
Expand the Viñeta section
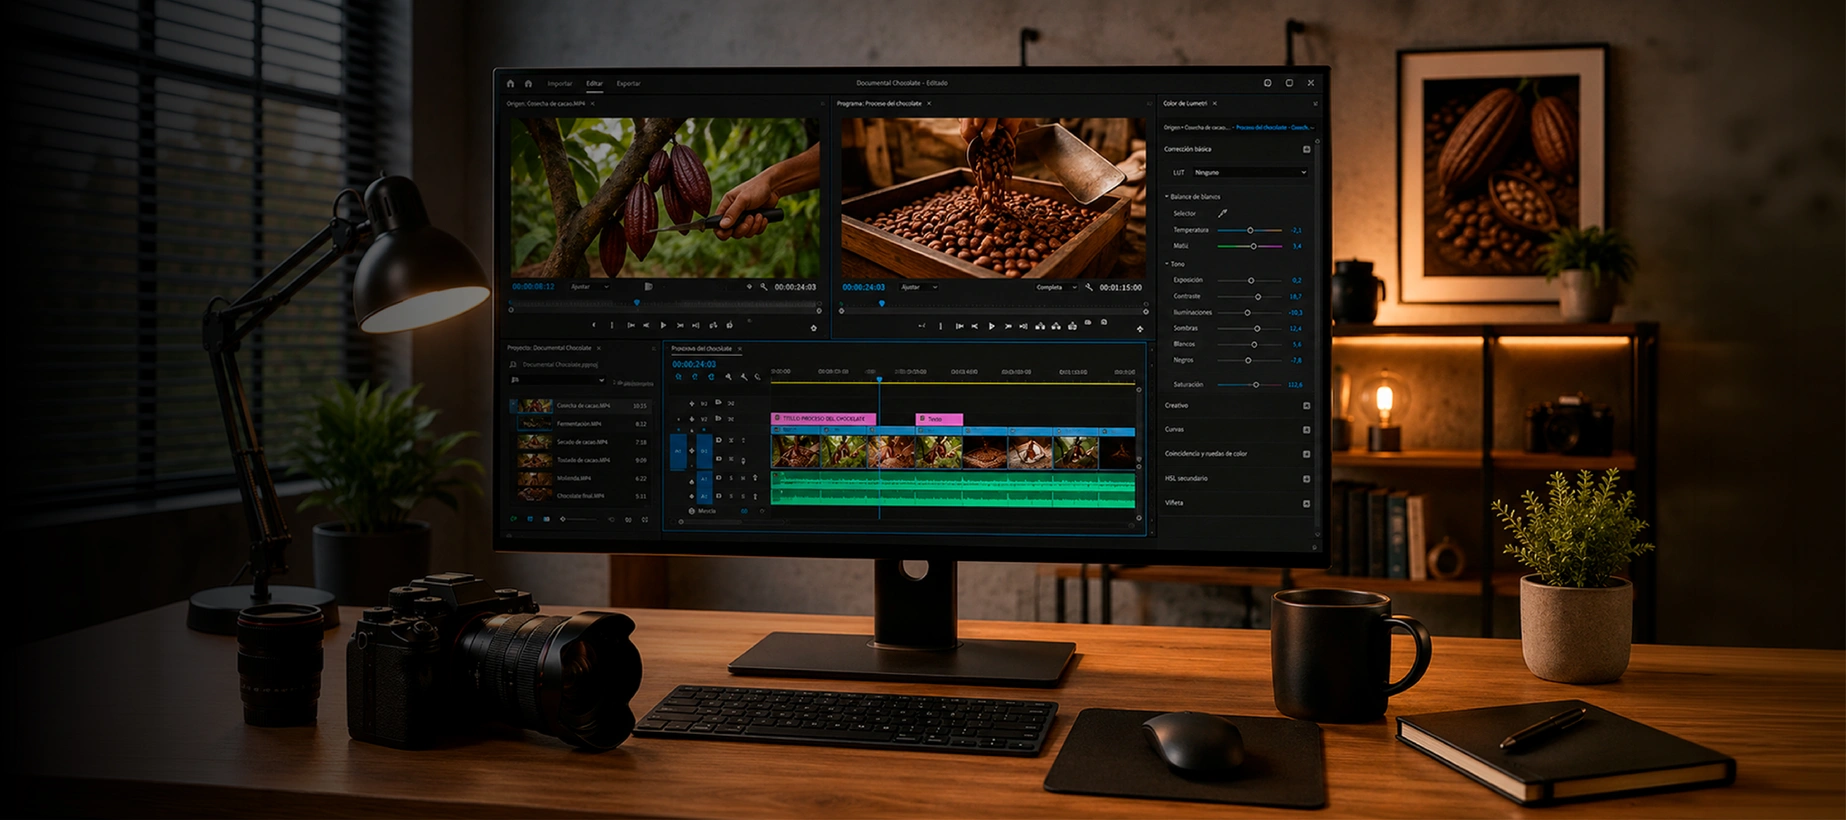[1174, 503]
